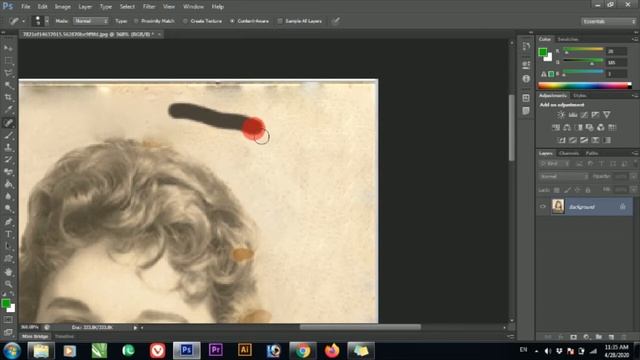Screen dimensions: 640x360
Task: Toggle lock transparent pixels in Layers
Action: (x=556, y=190)
